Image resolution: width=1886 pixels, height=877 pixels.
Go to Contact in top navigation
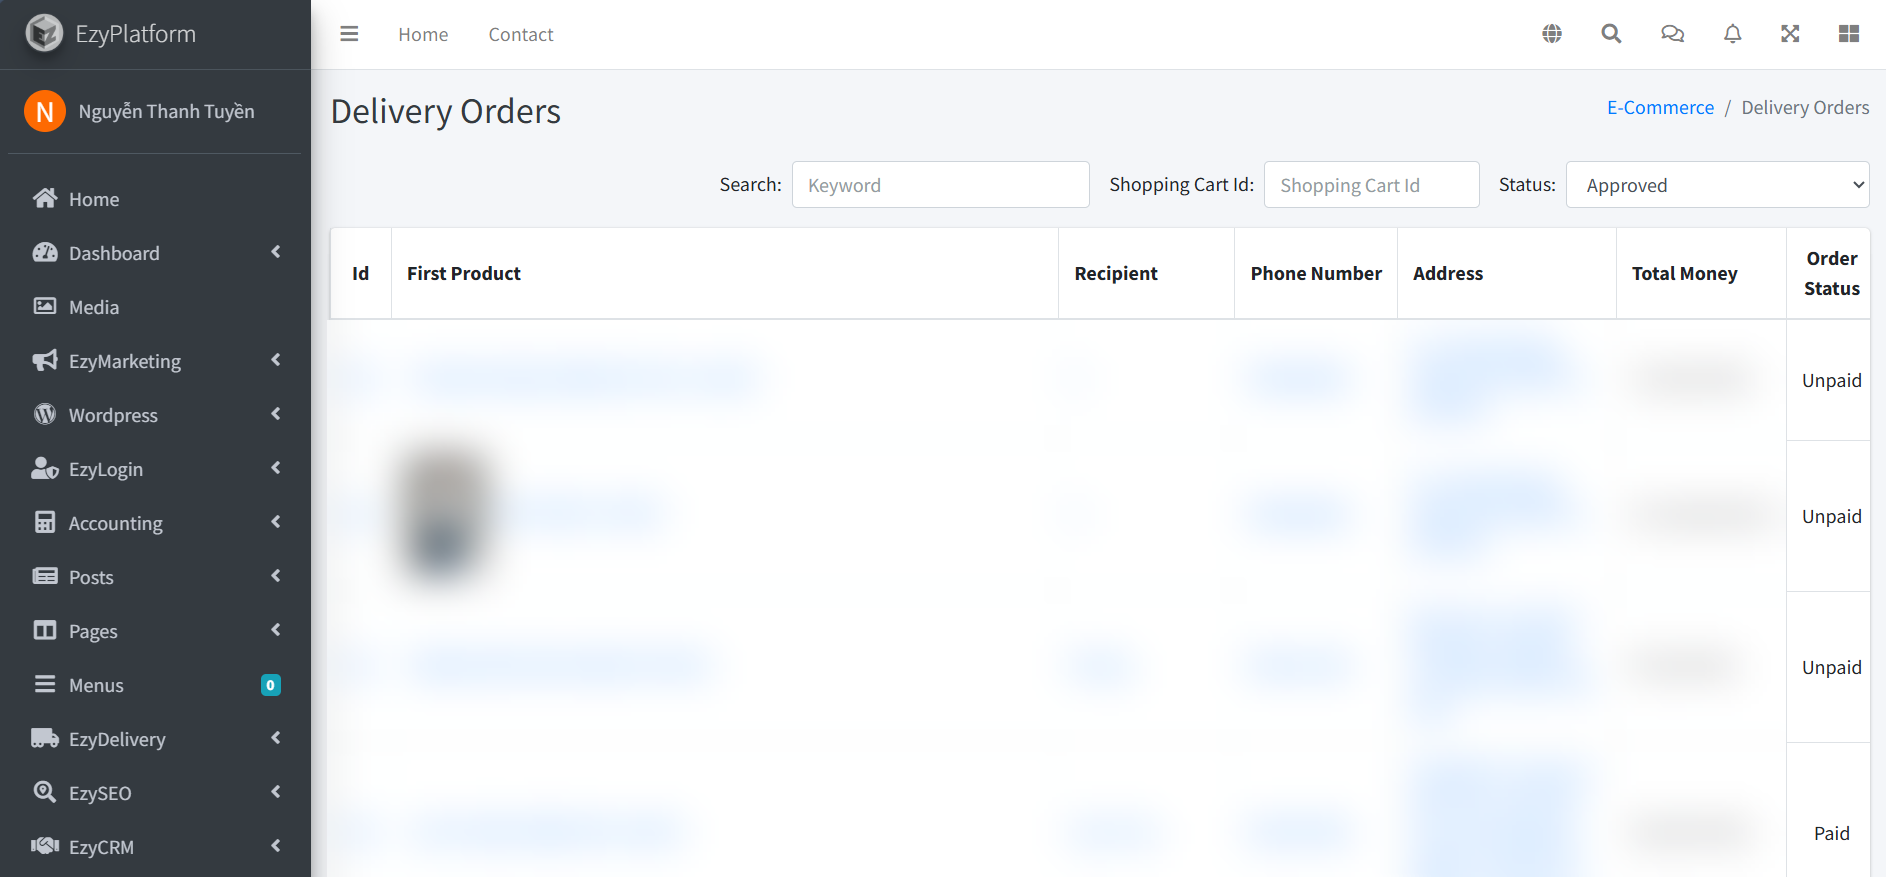[521, 35]
